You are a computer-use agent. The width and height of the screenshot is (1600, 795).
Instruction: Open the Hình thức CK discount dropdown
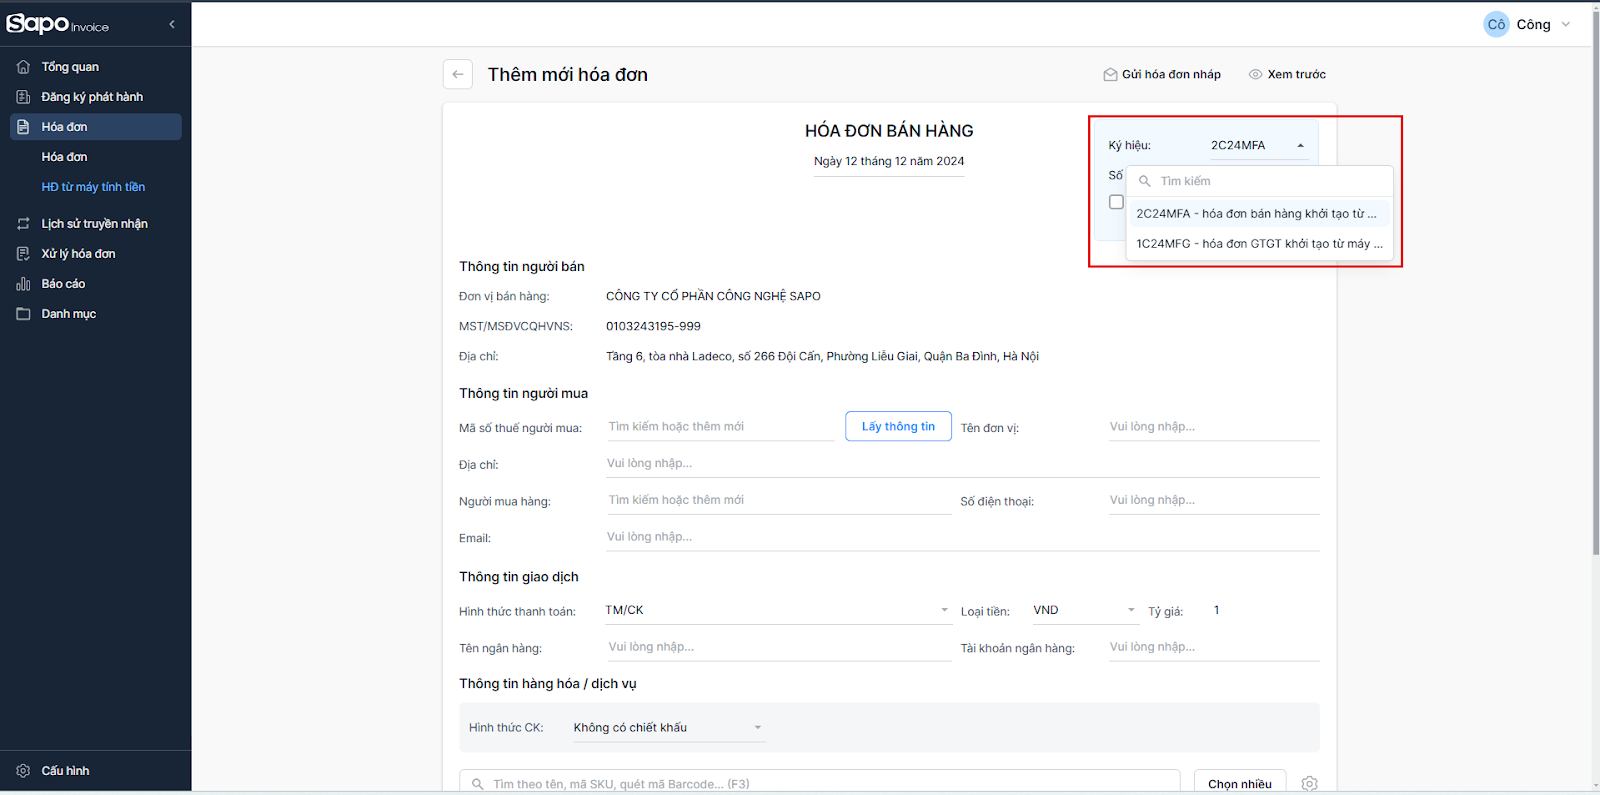668,728
